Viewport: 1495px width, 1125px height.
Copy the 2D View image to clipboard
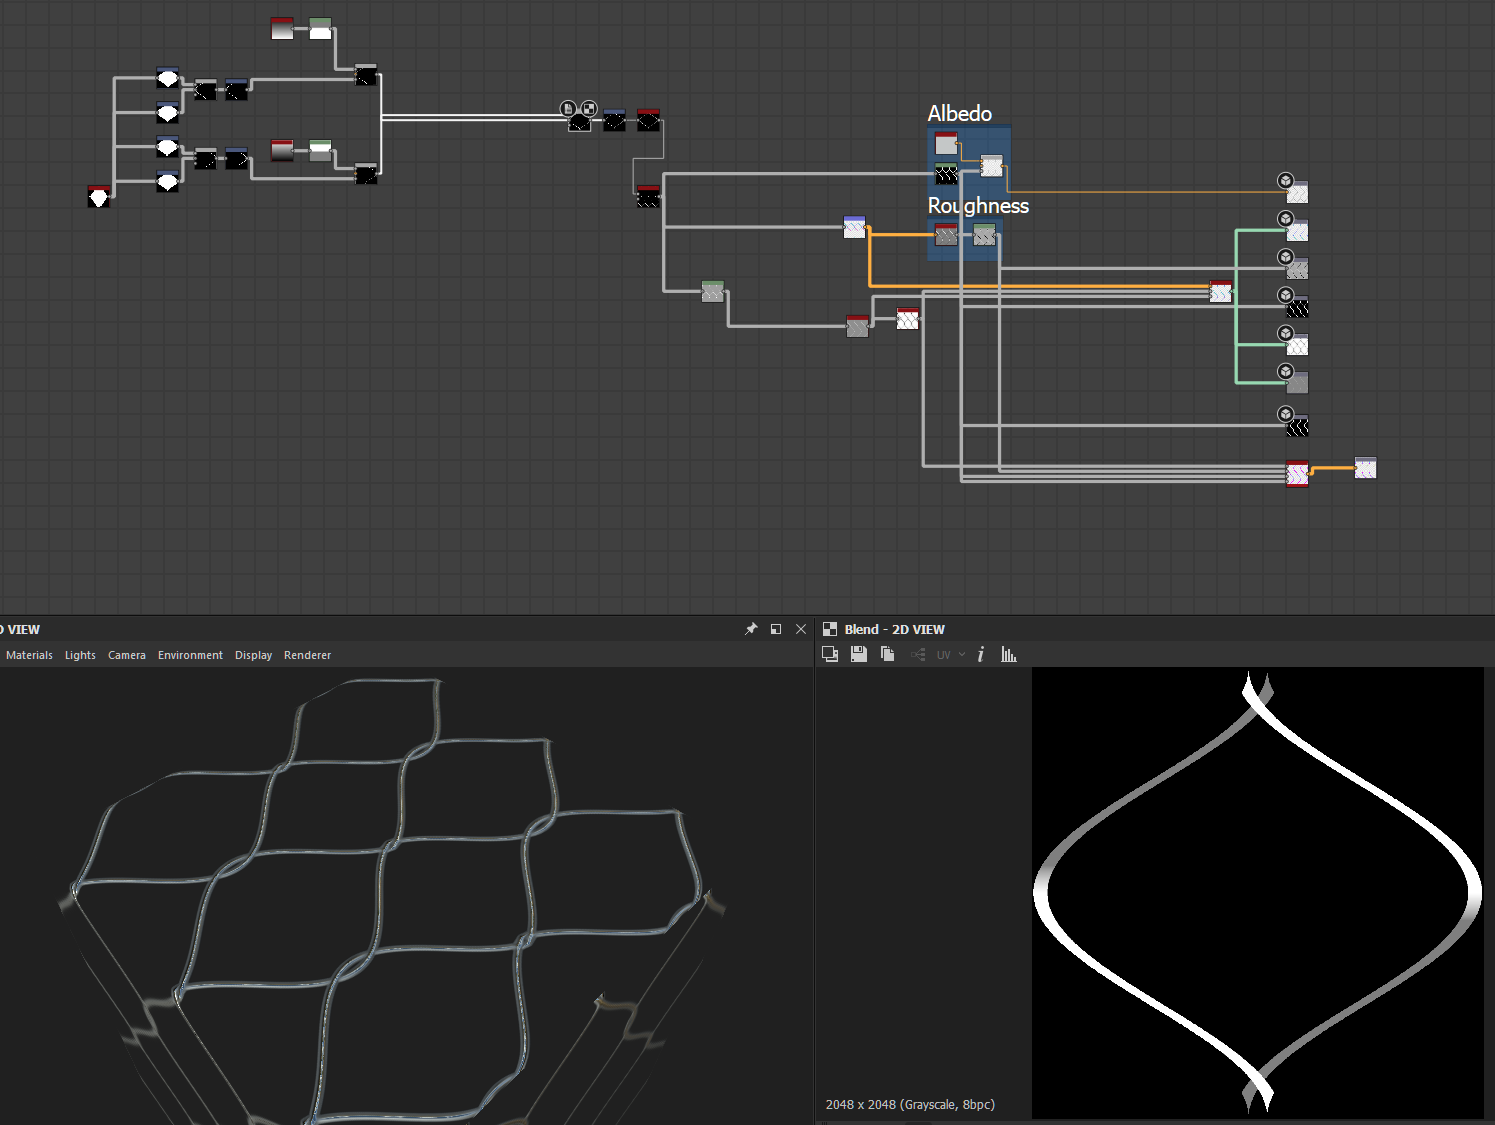(x=887, y=654)
